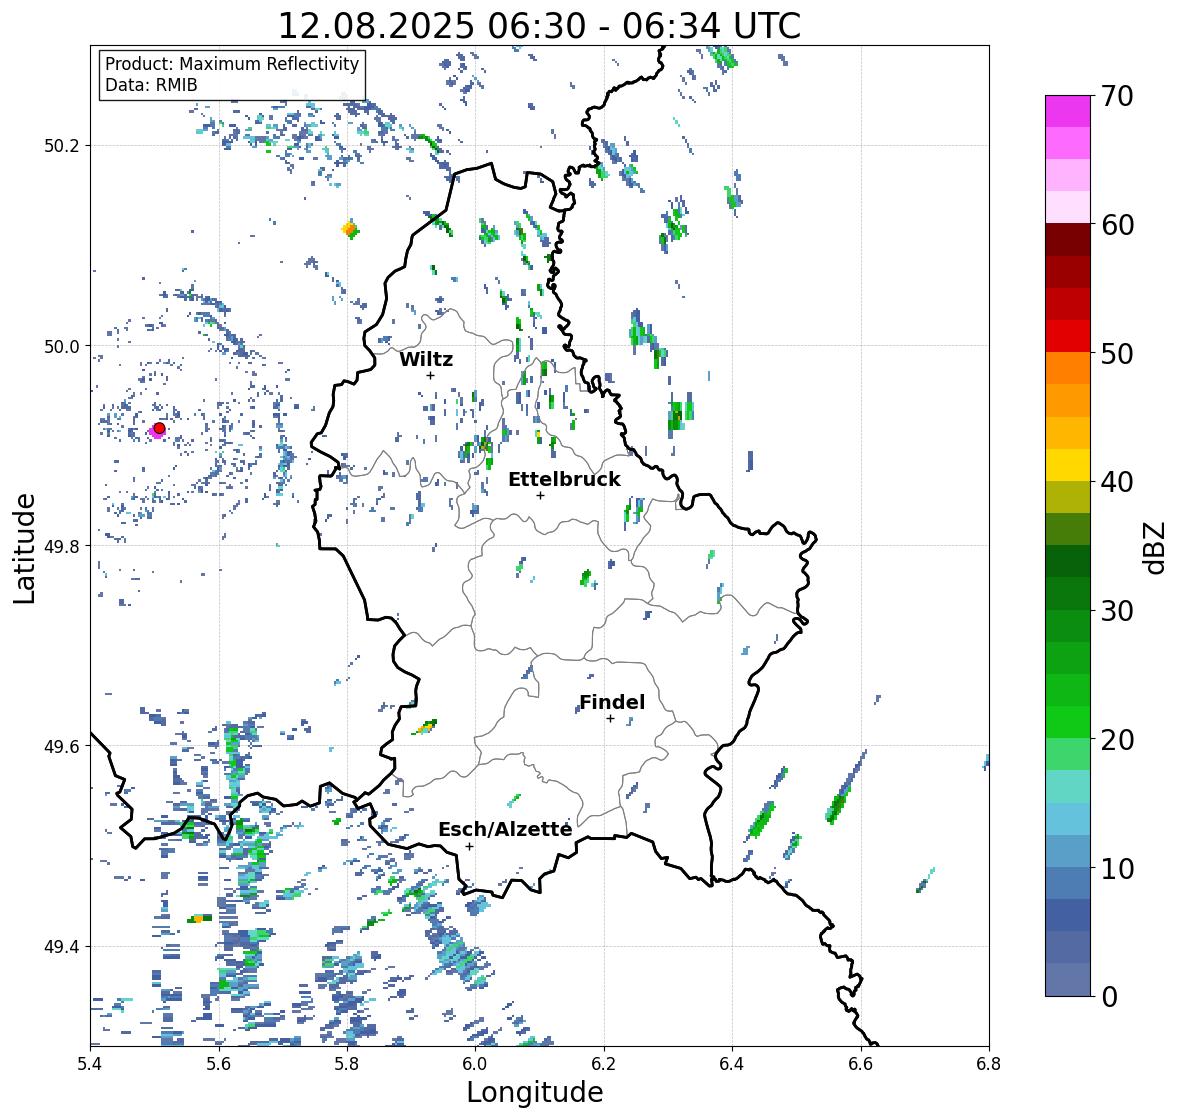Image resolution: width=1179 pixels, height=1117 pixels.
Task: Click the plot title "12.08.2025 06:30 - 06:34 UTC"
Action: pos(539,26)
